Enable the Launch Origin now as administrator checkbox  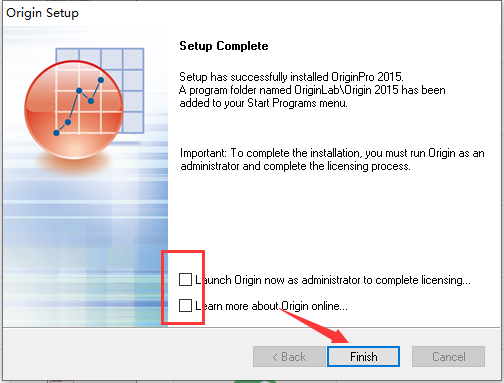click(185, 279)
